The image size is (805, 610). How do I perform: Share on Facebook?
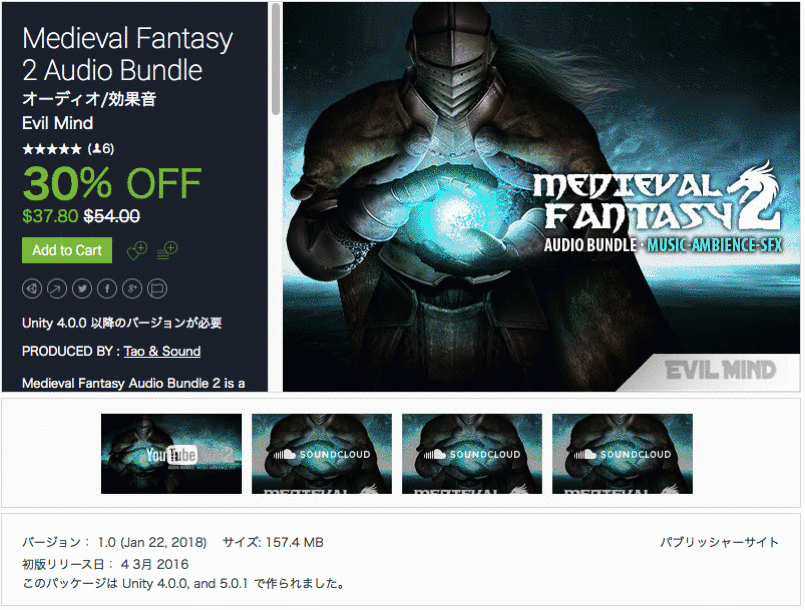click(x=107, y=289)
